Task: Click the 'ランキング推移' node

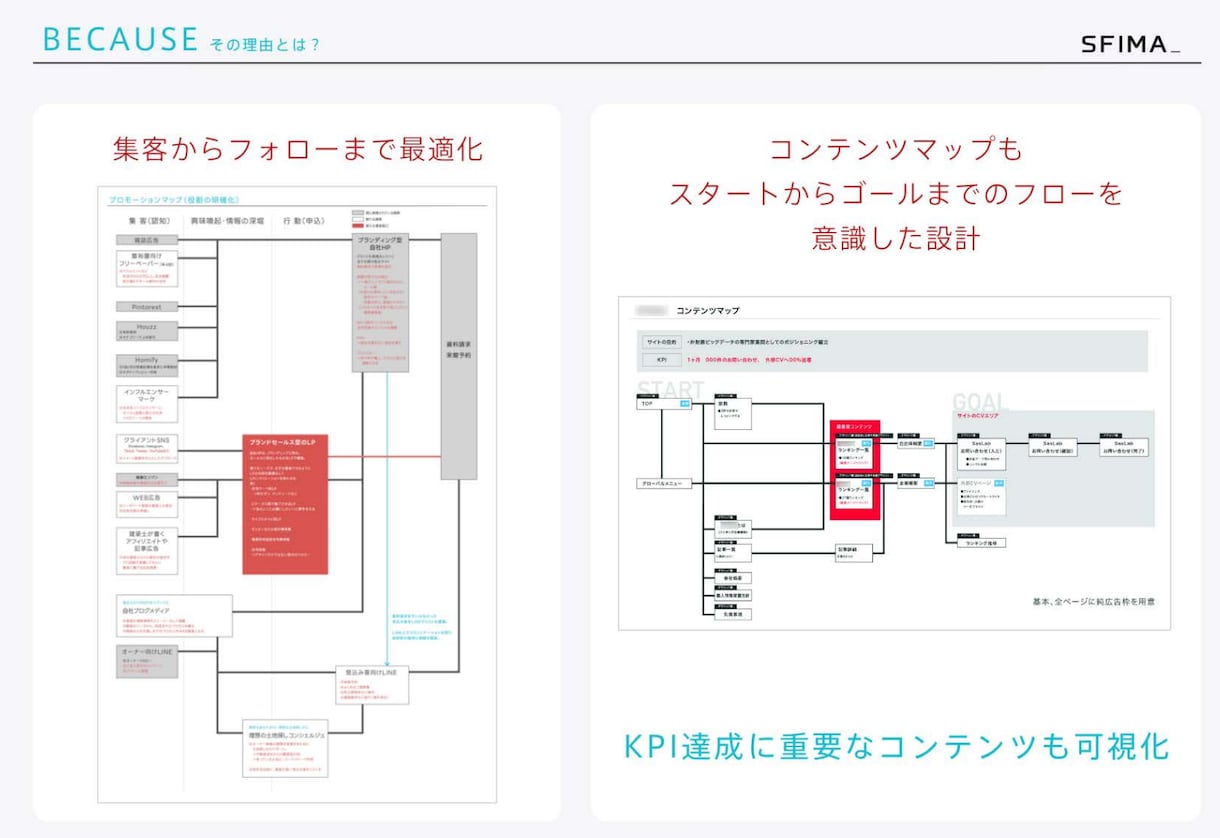Action: pos(980,543)
